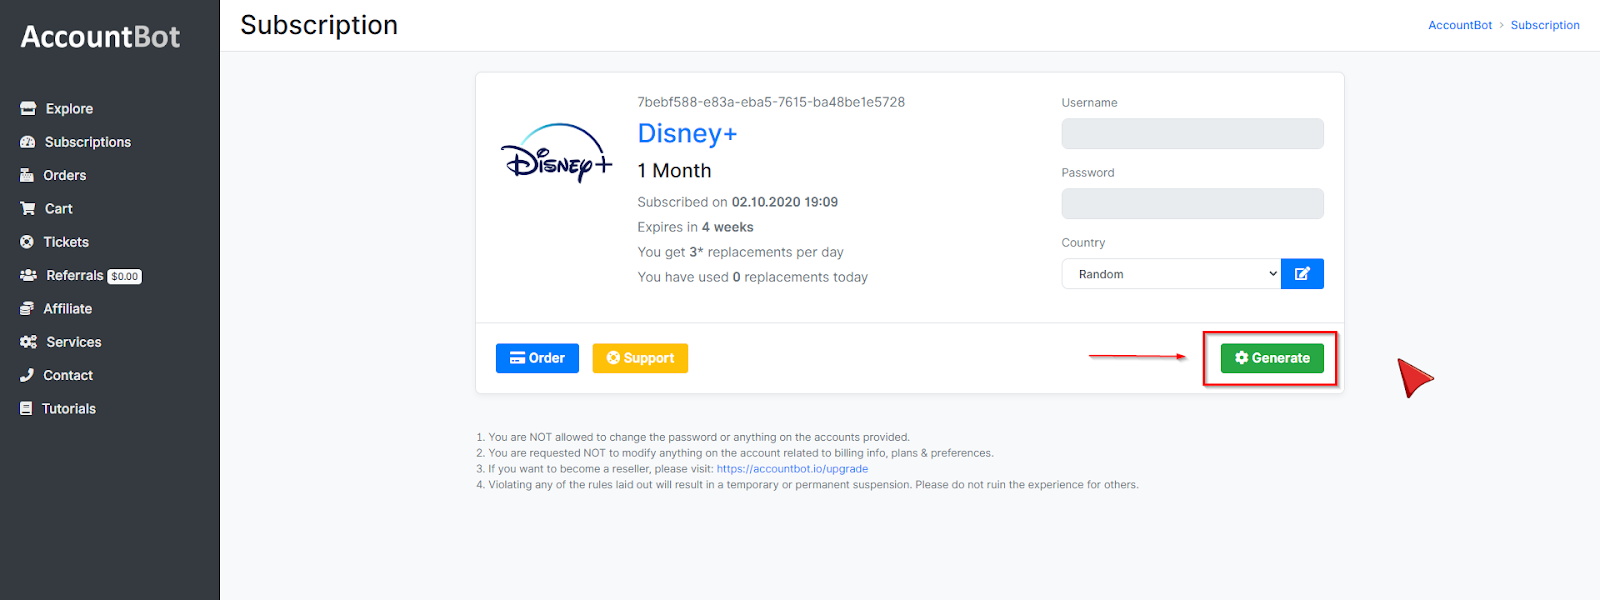Open the Tutorials page
The height and width of the screenshot is (600, 1600).
coord(69,408)
